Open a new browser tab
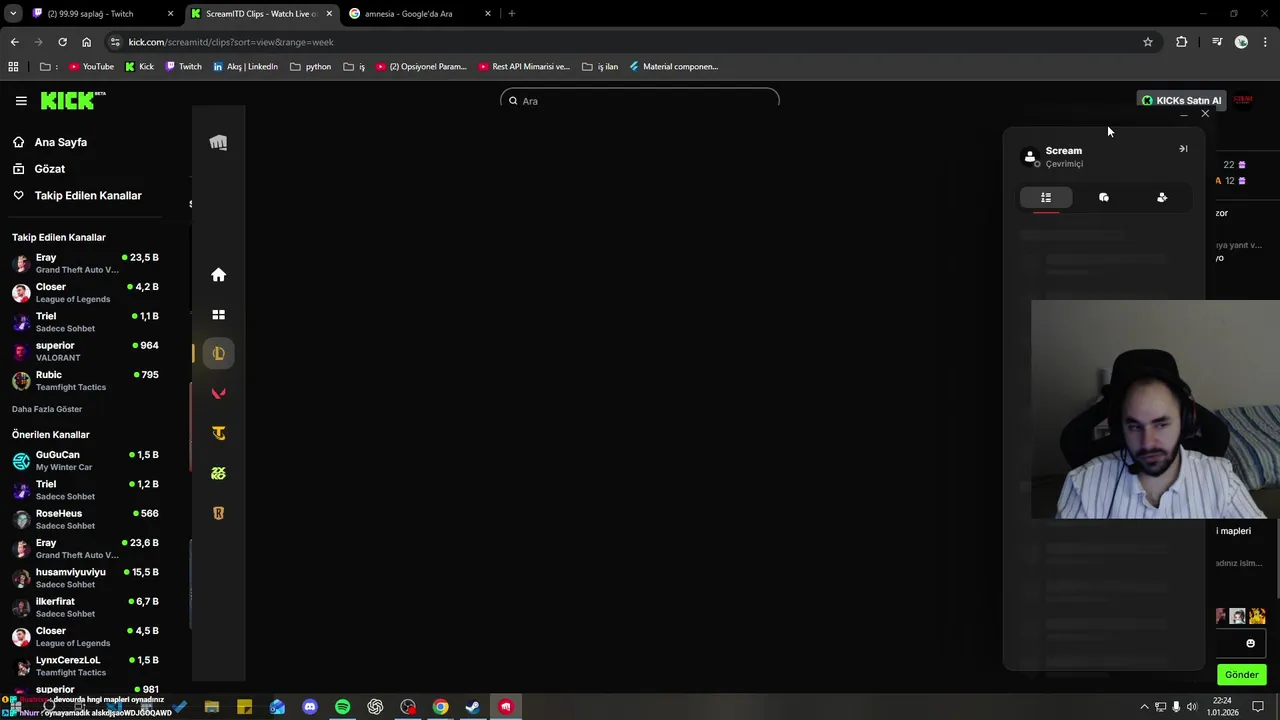Screen dimensions: 1280x720 pyautogui.click(x=512, y=14)
